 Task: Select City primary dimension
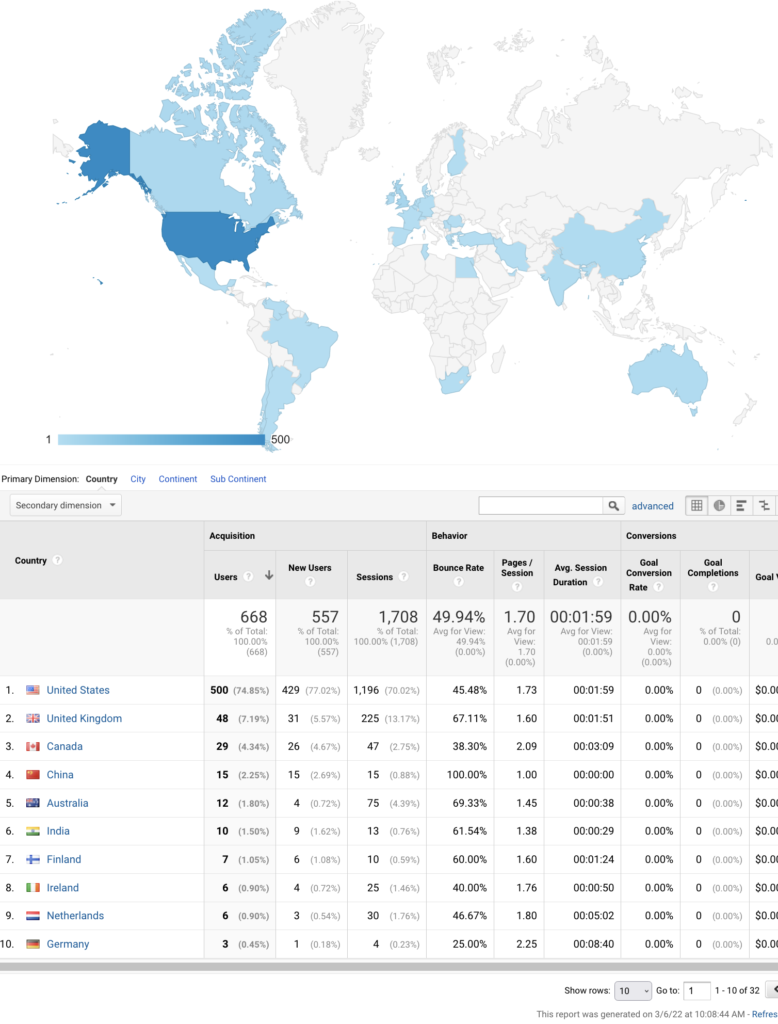(138, 479)
